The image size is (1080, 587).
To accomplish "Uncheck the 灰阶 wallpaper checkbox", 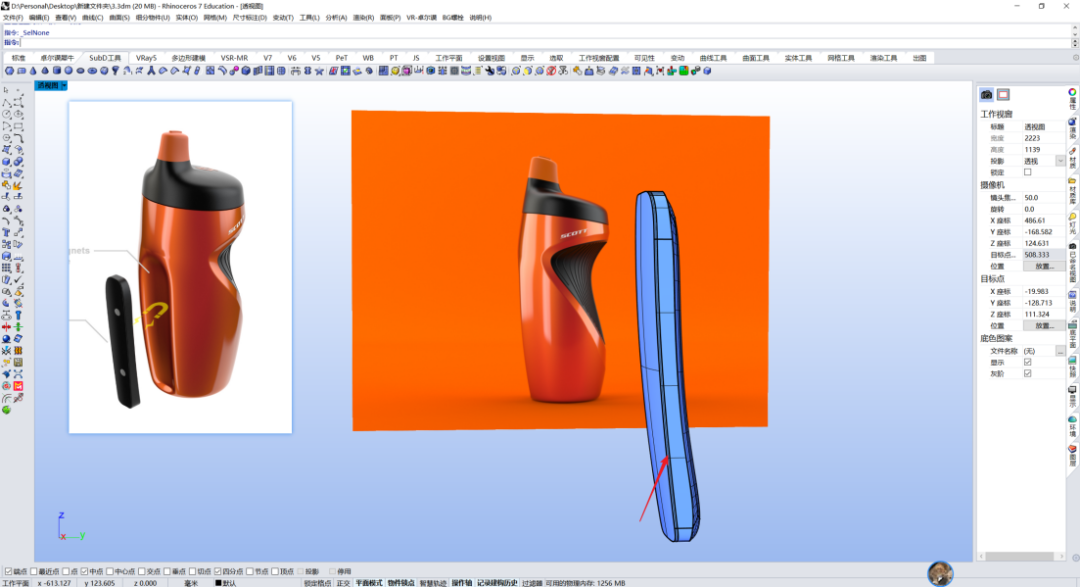I will (1028, 373).
